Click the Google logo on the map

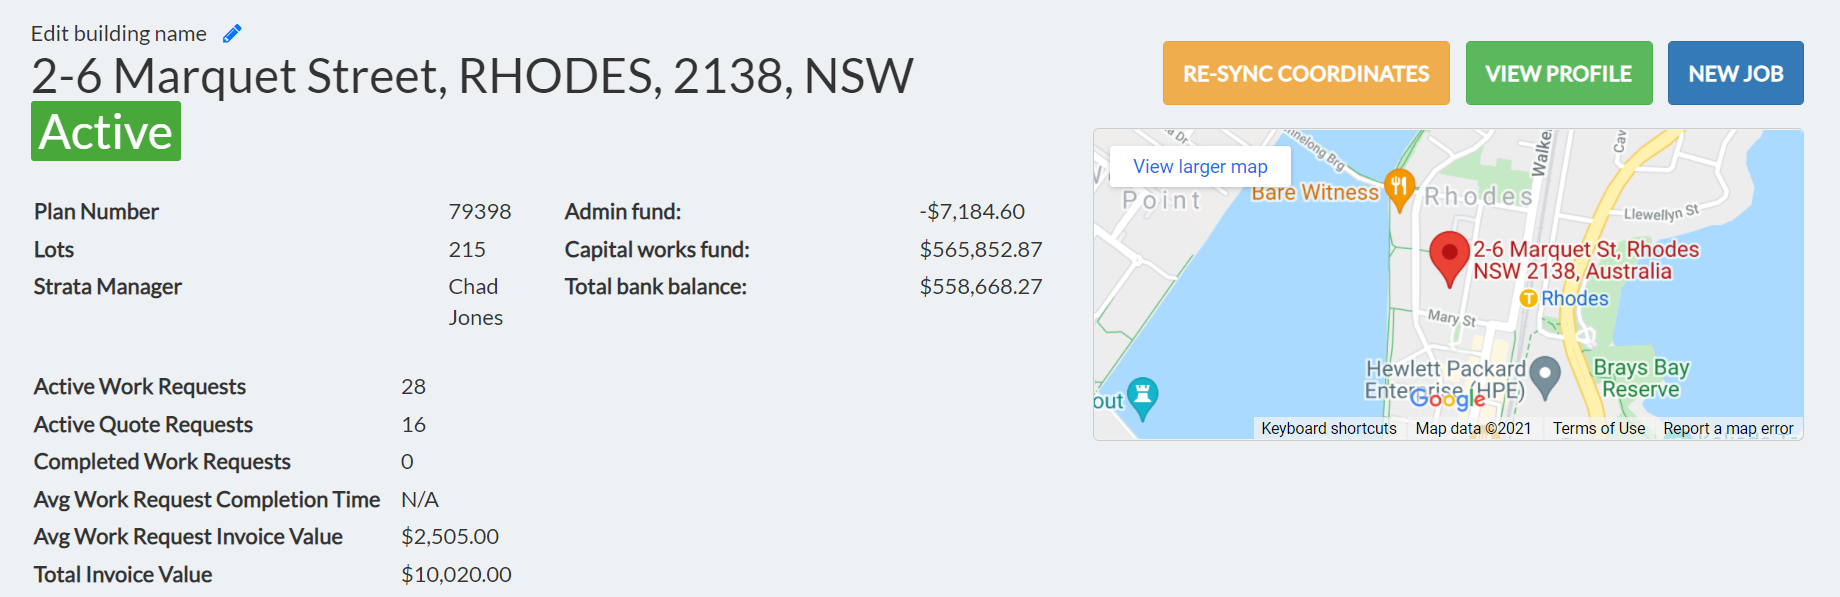(x=1447, y=398)
